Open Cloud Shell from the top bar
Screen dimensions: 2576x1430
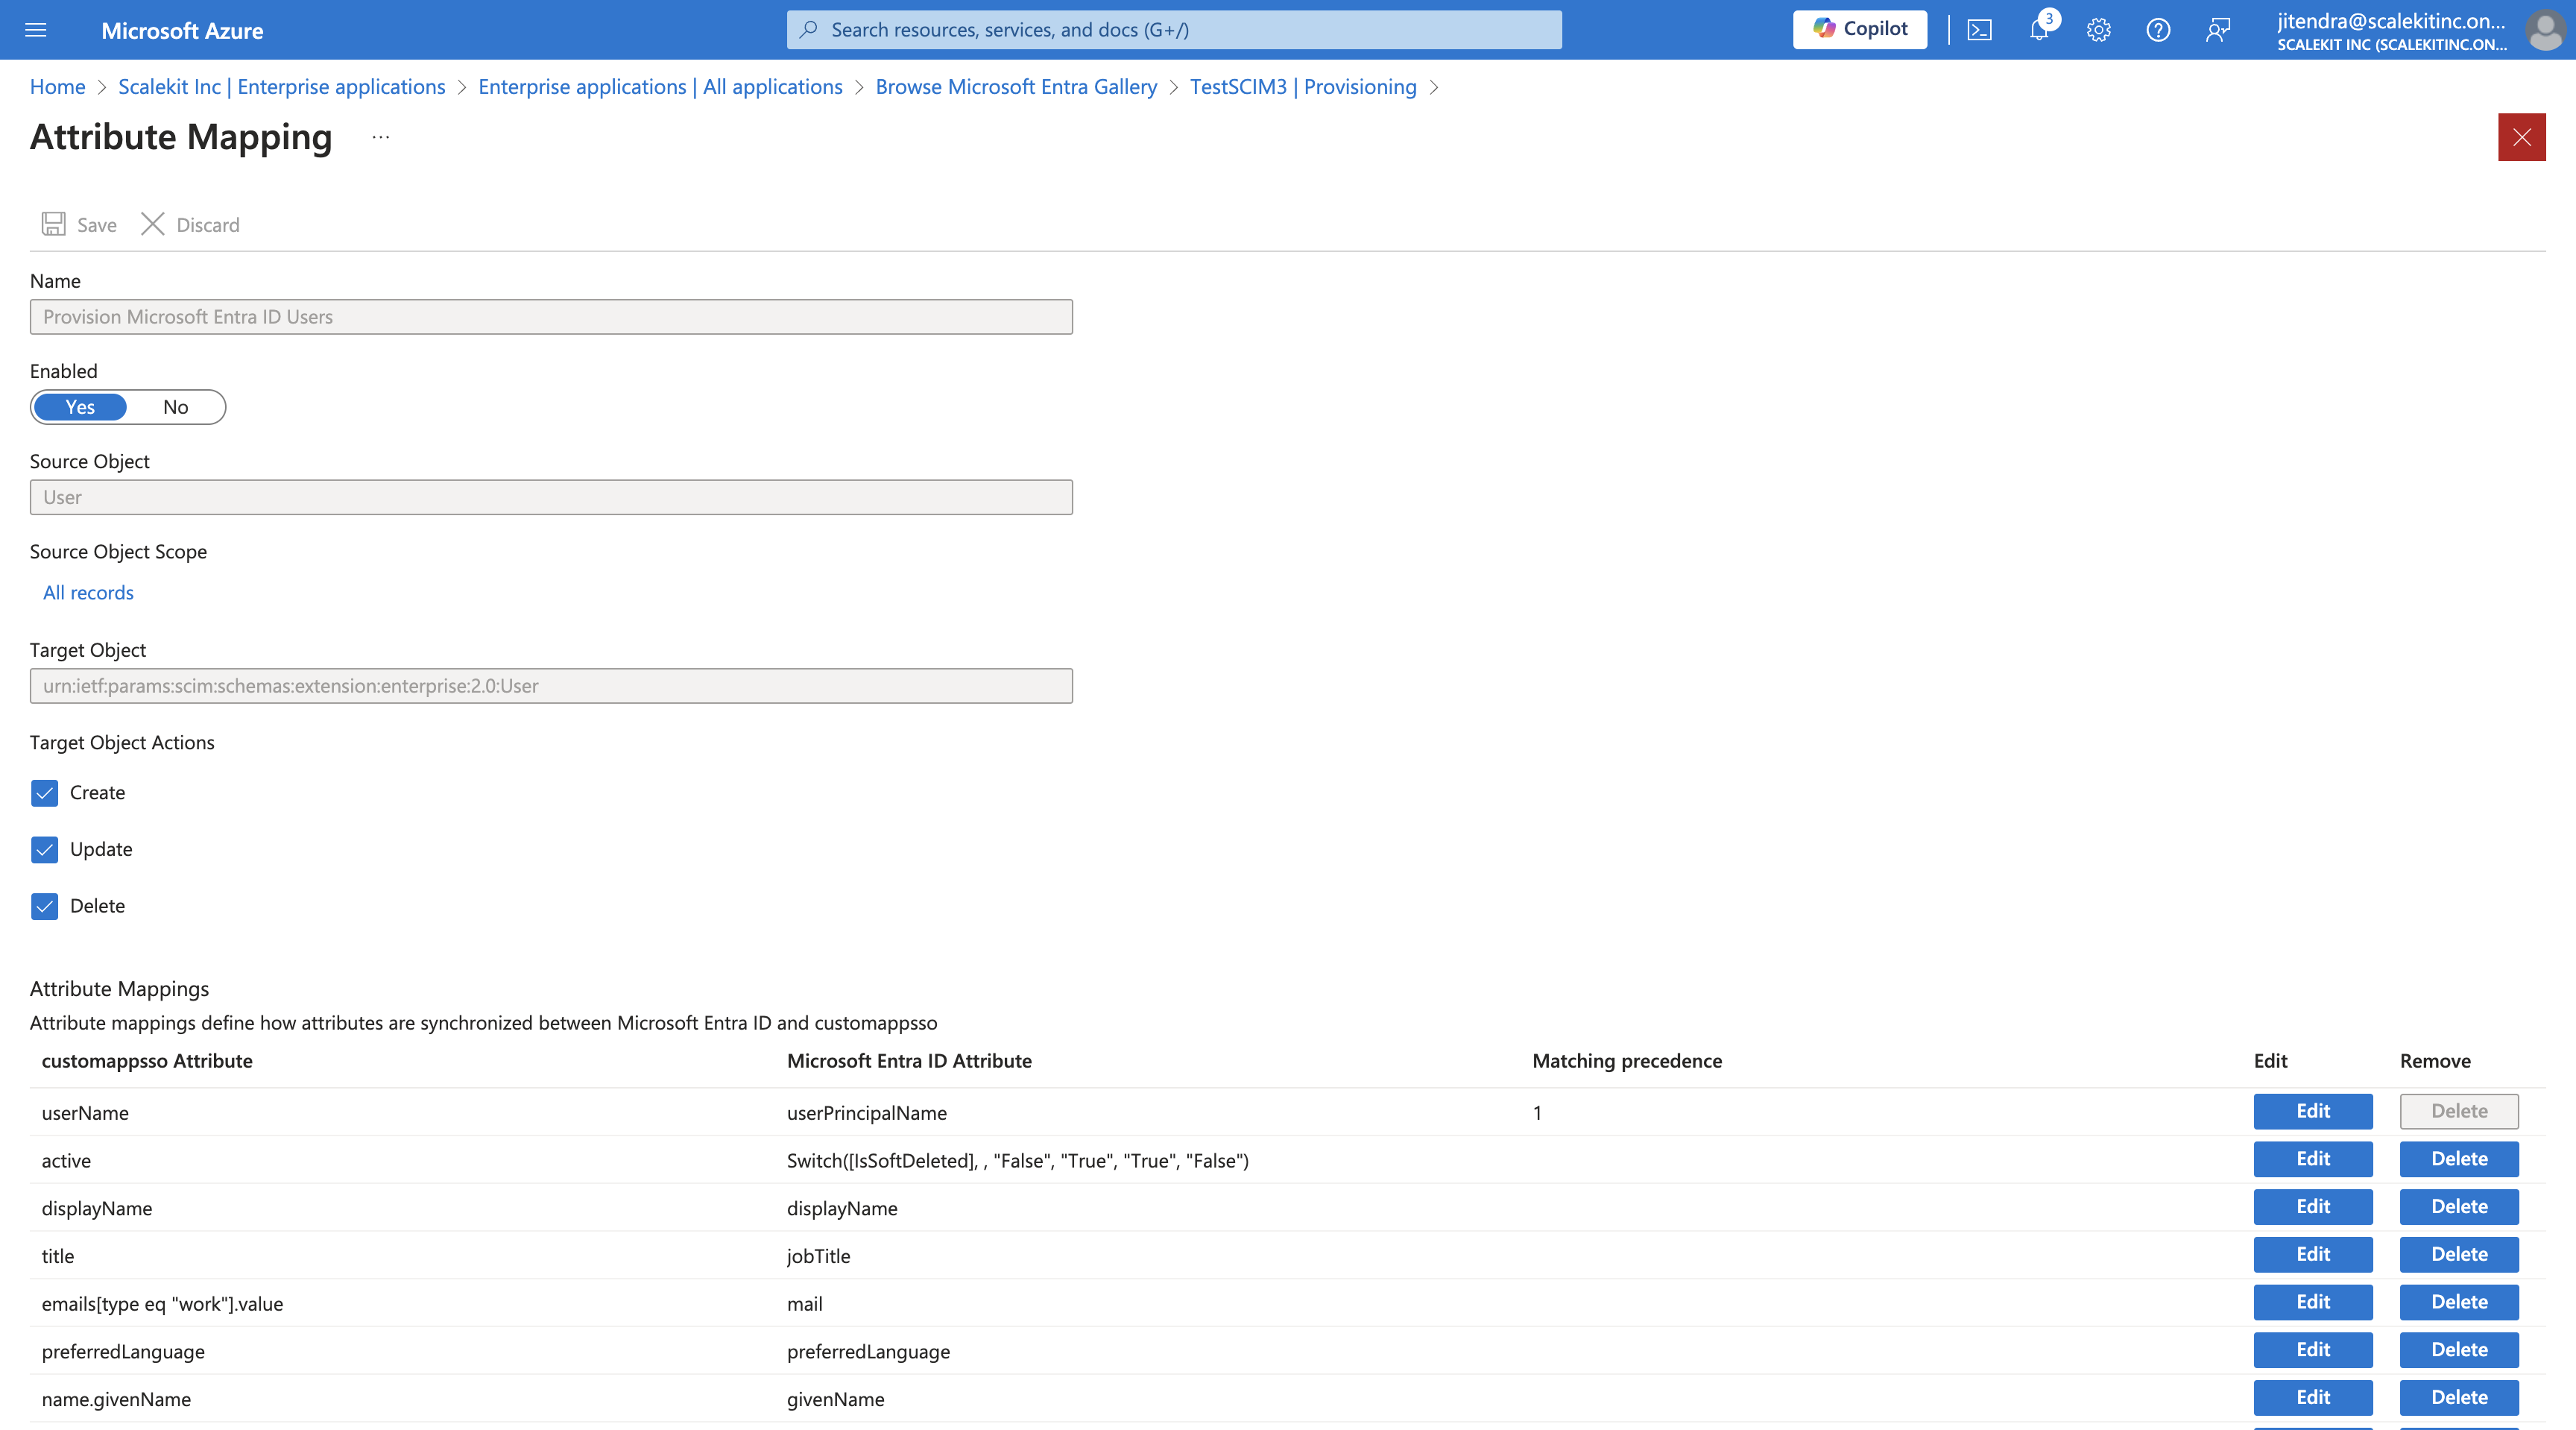(x=1979, y=30)
